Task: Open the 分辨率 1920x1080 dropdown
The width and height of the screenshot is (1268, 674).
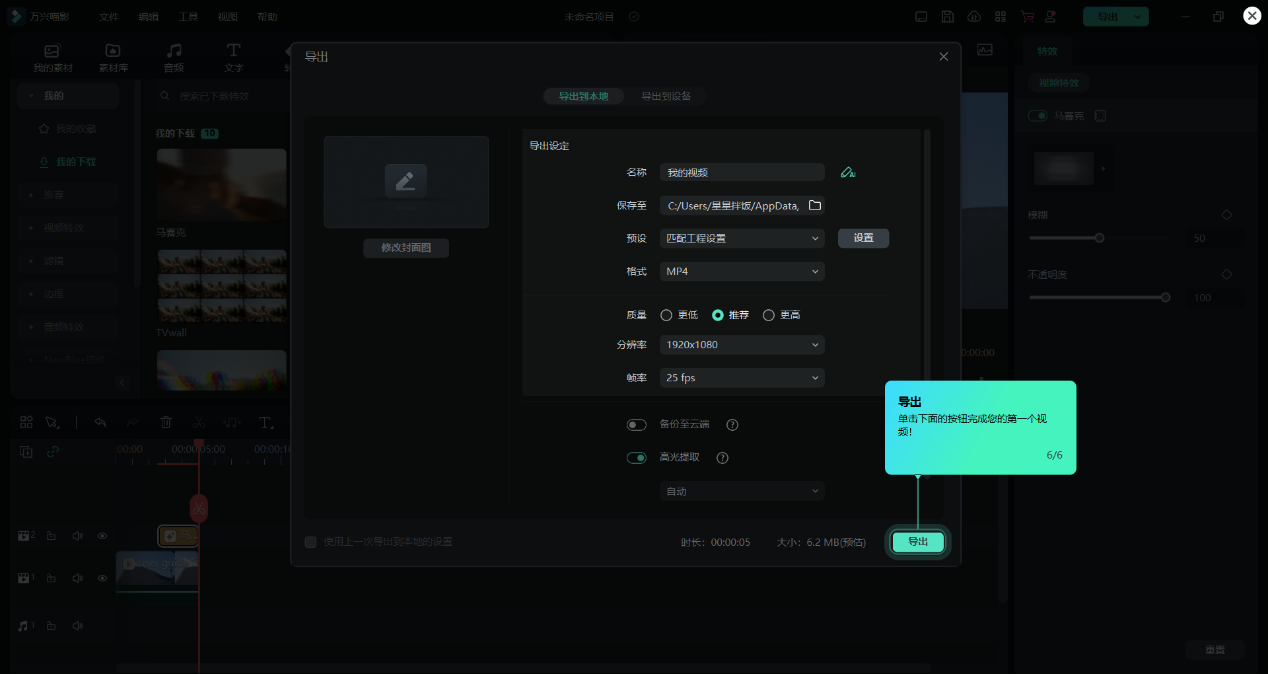Action: click(742, 344)
